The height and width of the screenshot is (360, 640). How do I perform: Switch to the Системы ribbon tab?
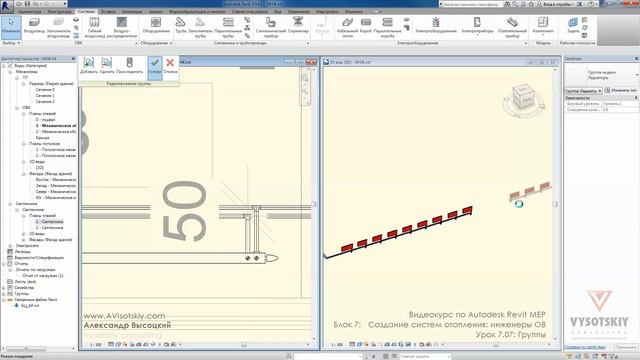pyautogui.click(x=86, y=12)
